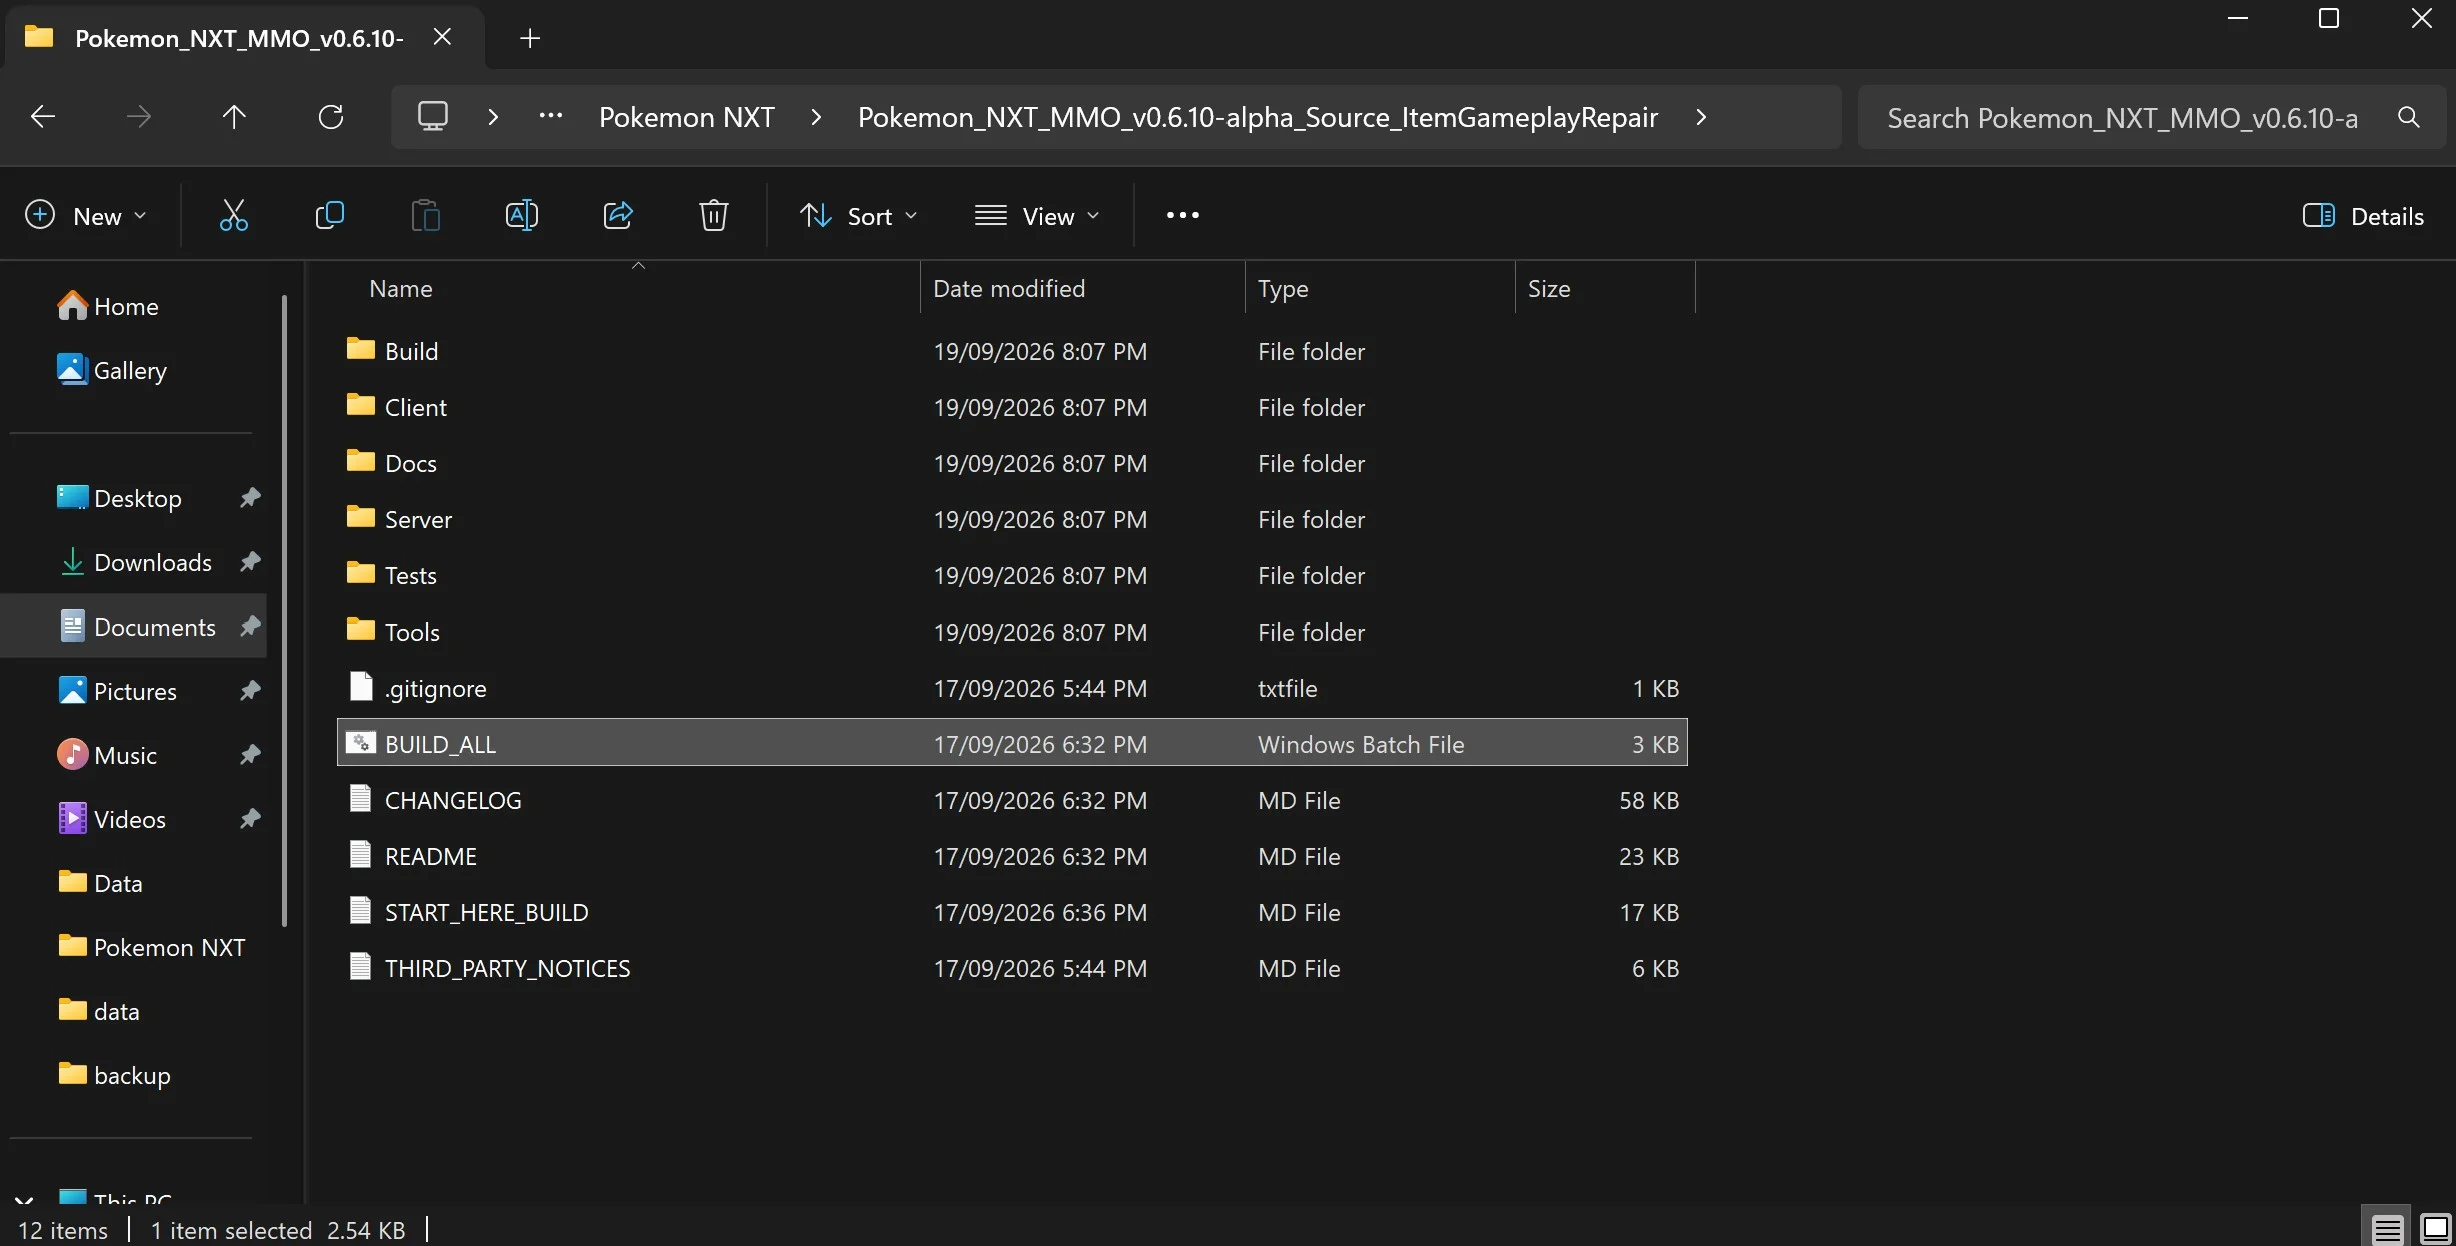2456x1246 pixels.
Task: Select the Build folder
Action: coord(1012,351)
